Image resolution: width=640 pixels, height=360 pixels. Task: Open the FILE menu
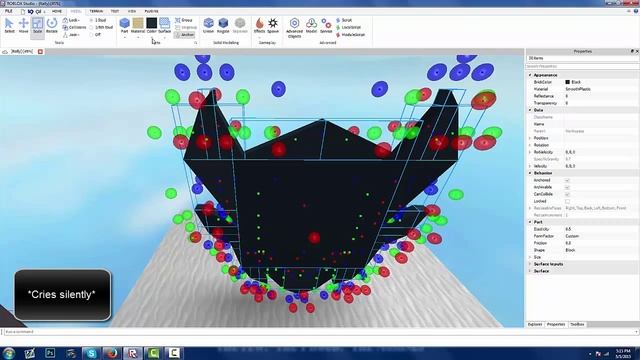click(9, 11)
